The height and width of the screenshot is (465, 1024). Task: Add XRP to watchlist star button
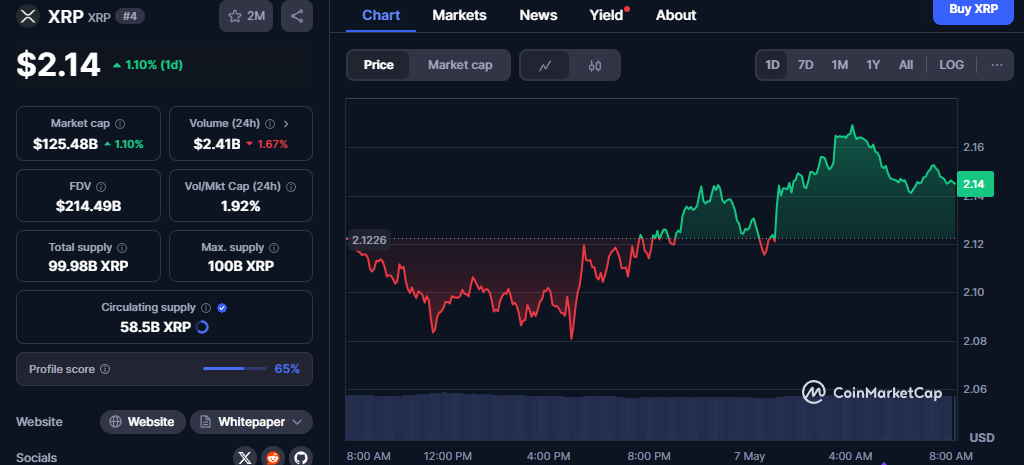click(247, 16)
